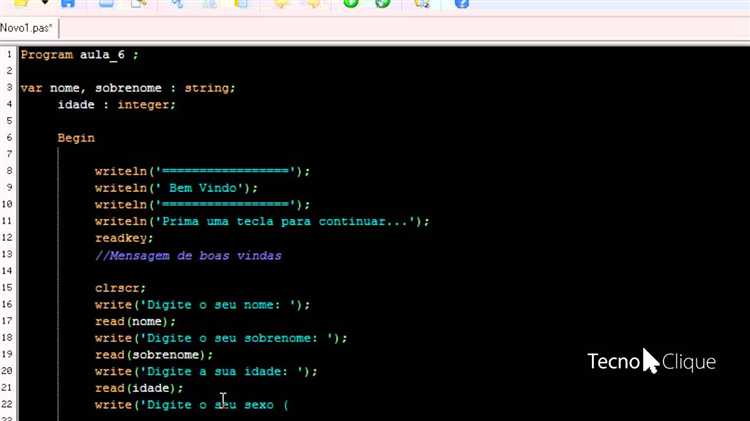This screenshot has width=750, height=421.
Task: Click the cut scissors icon in the toolbar
Action: 177,4
